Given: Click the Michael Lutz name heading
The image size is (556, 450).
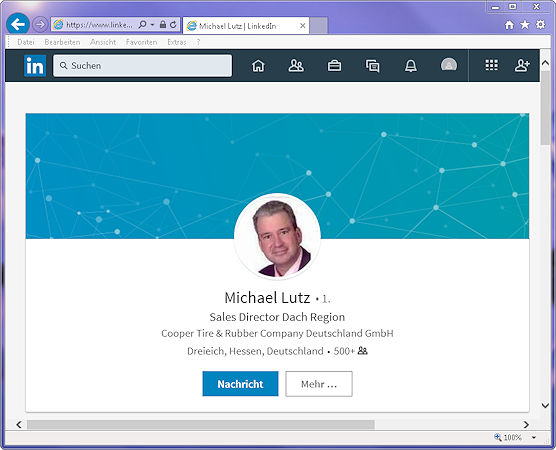Looking at the screenshot, I should point(267,298).
